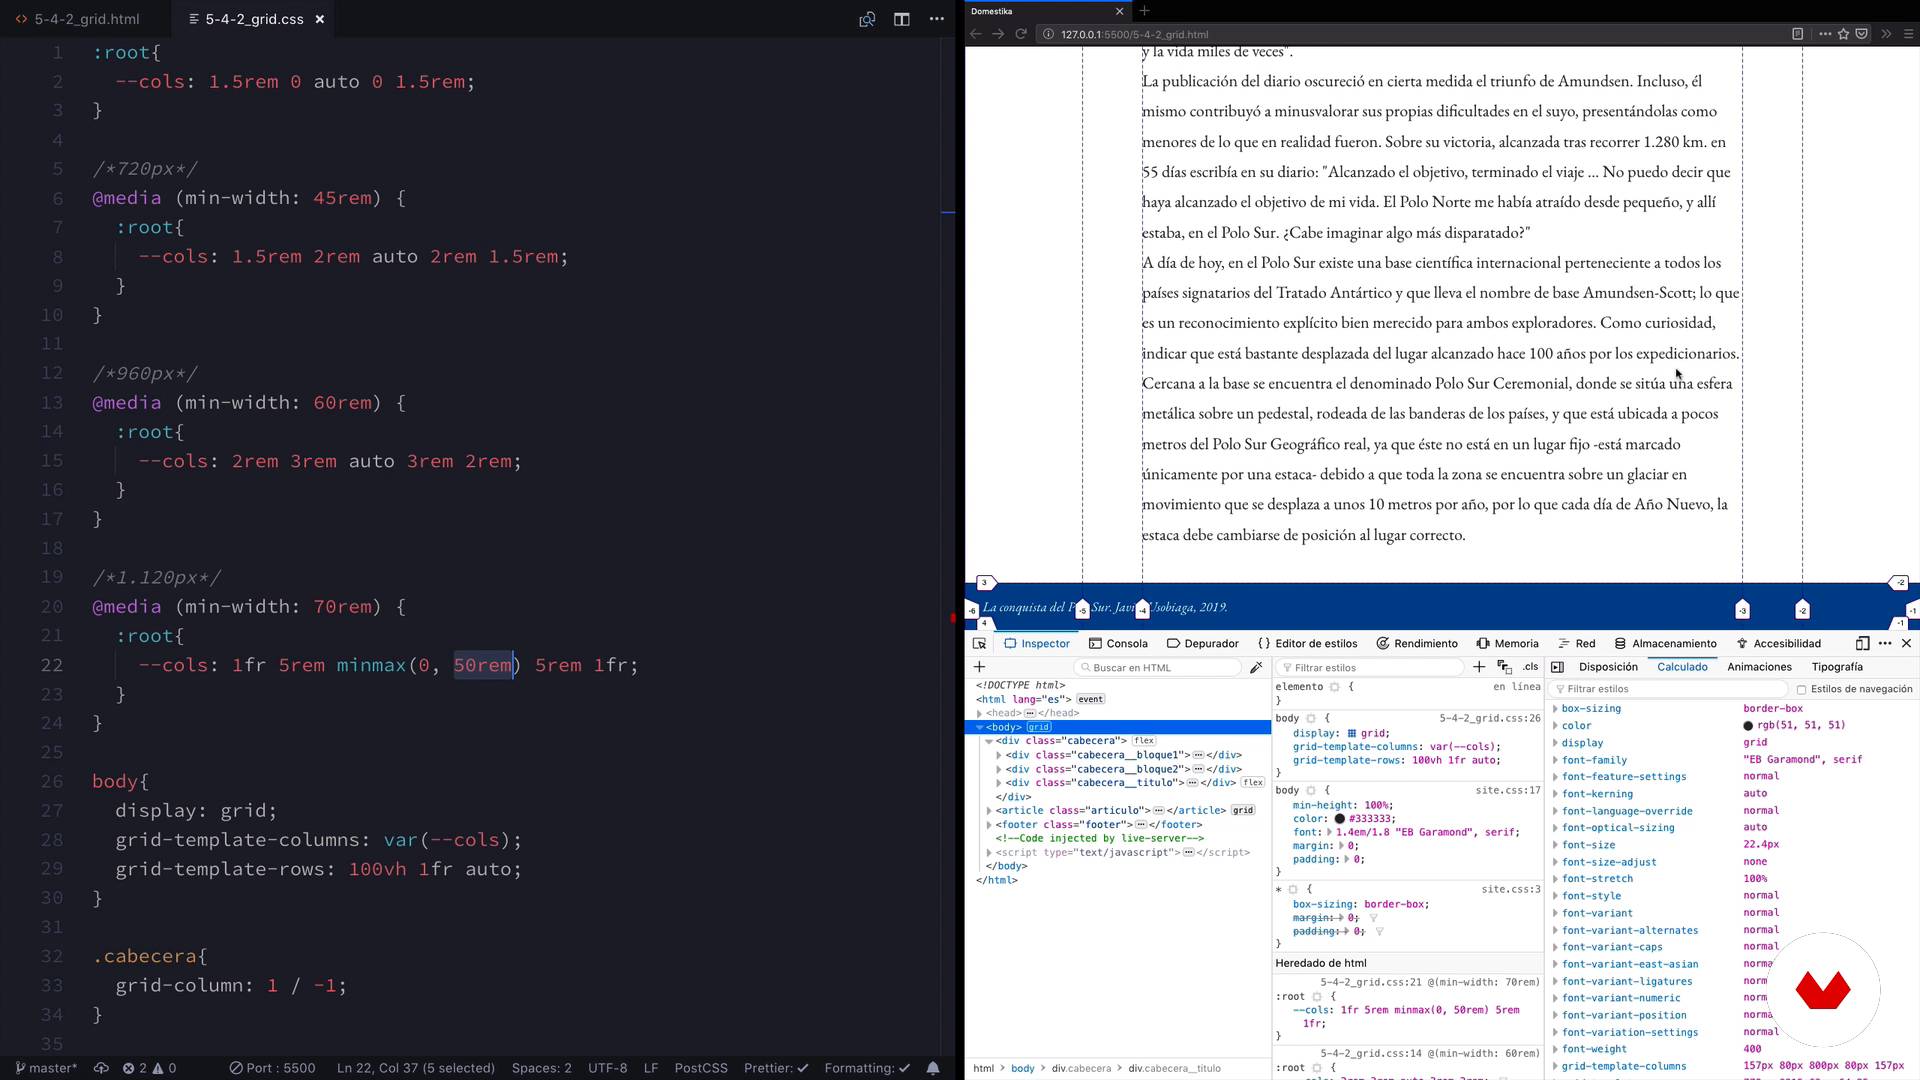1920x1080 pixels.
Task: Click Port : 5500 live server button
Action: [272, 1068]
